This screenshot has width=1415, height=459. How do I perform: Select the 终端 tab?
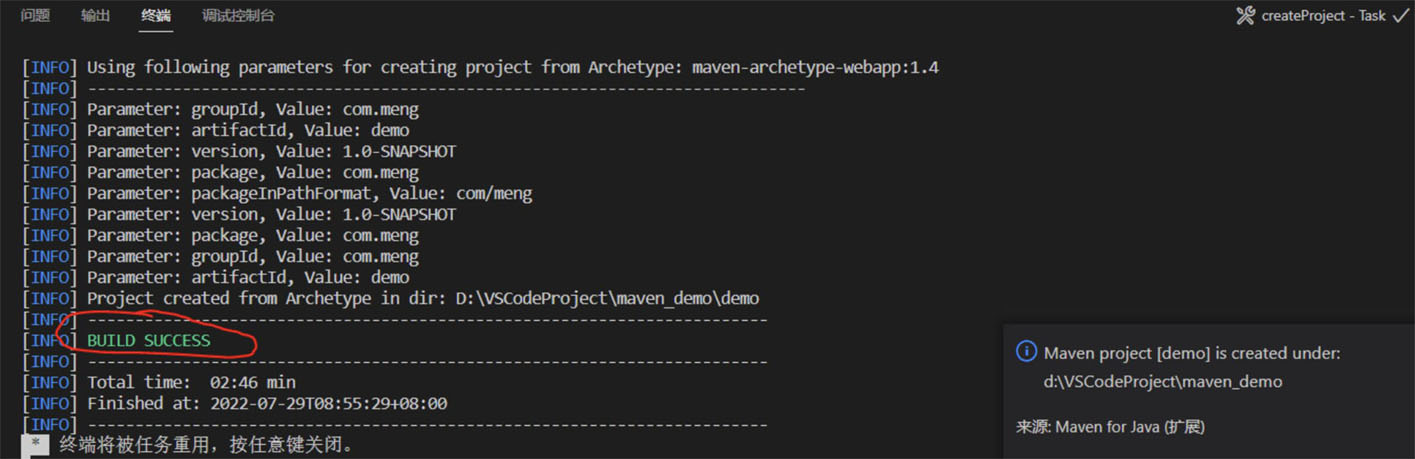(156, 15)
